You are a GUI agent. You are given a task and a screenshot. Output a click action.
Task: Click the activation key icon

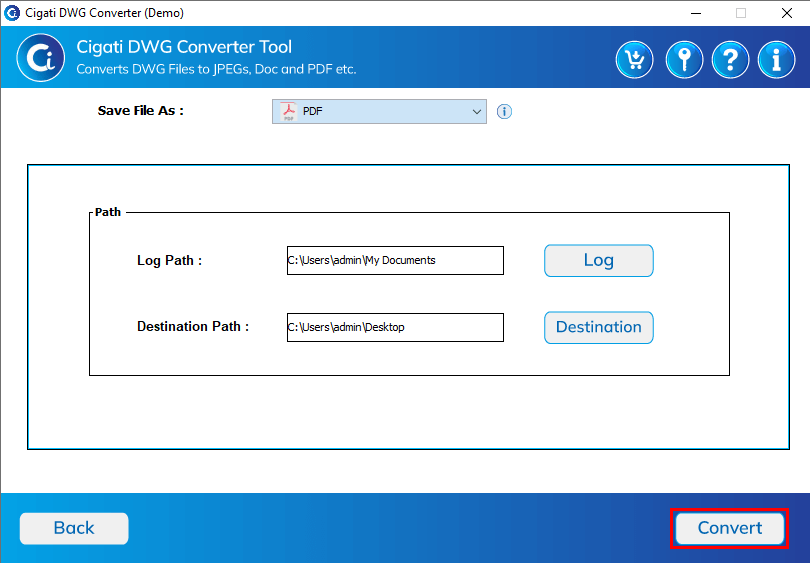pos(684,60)
